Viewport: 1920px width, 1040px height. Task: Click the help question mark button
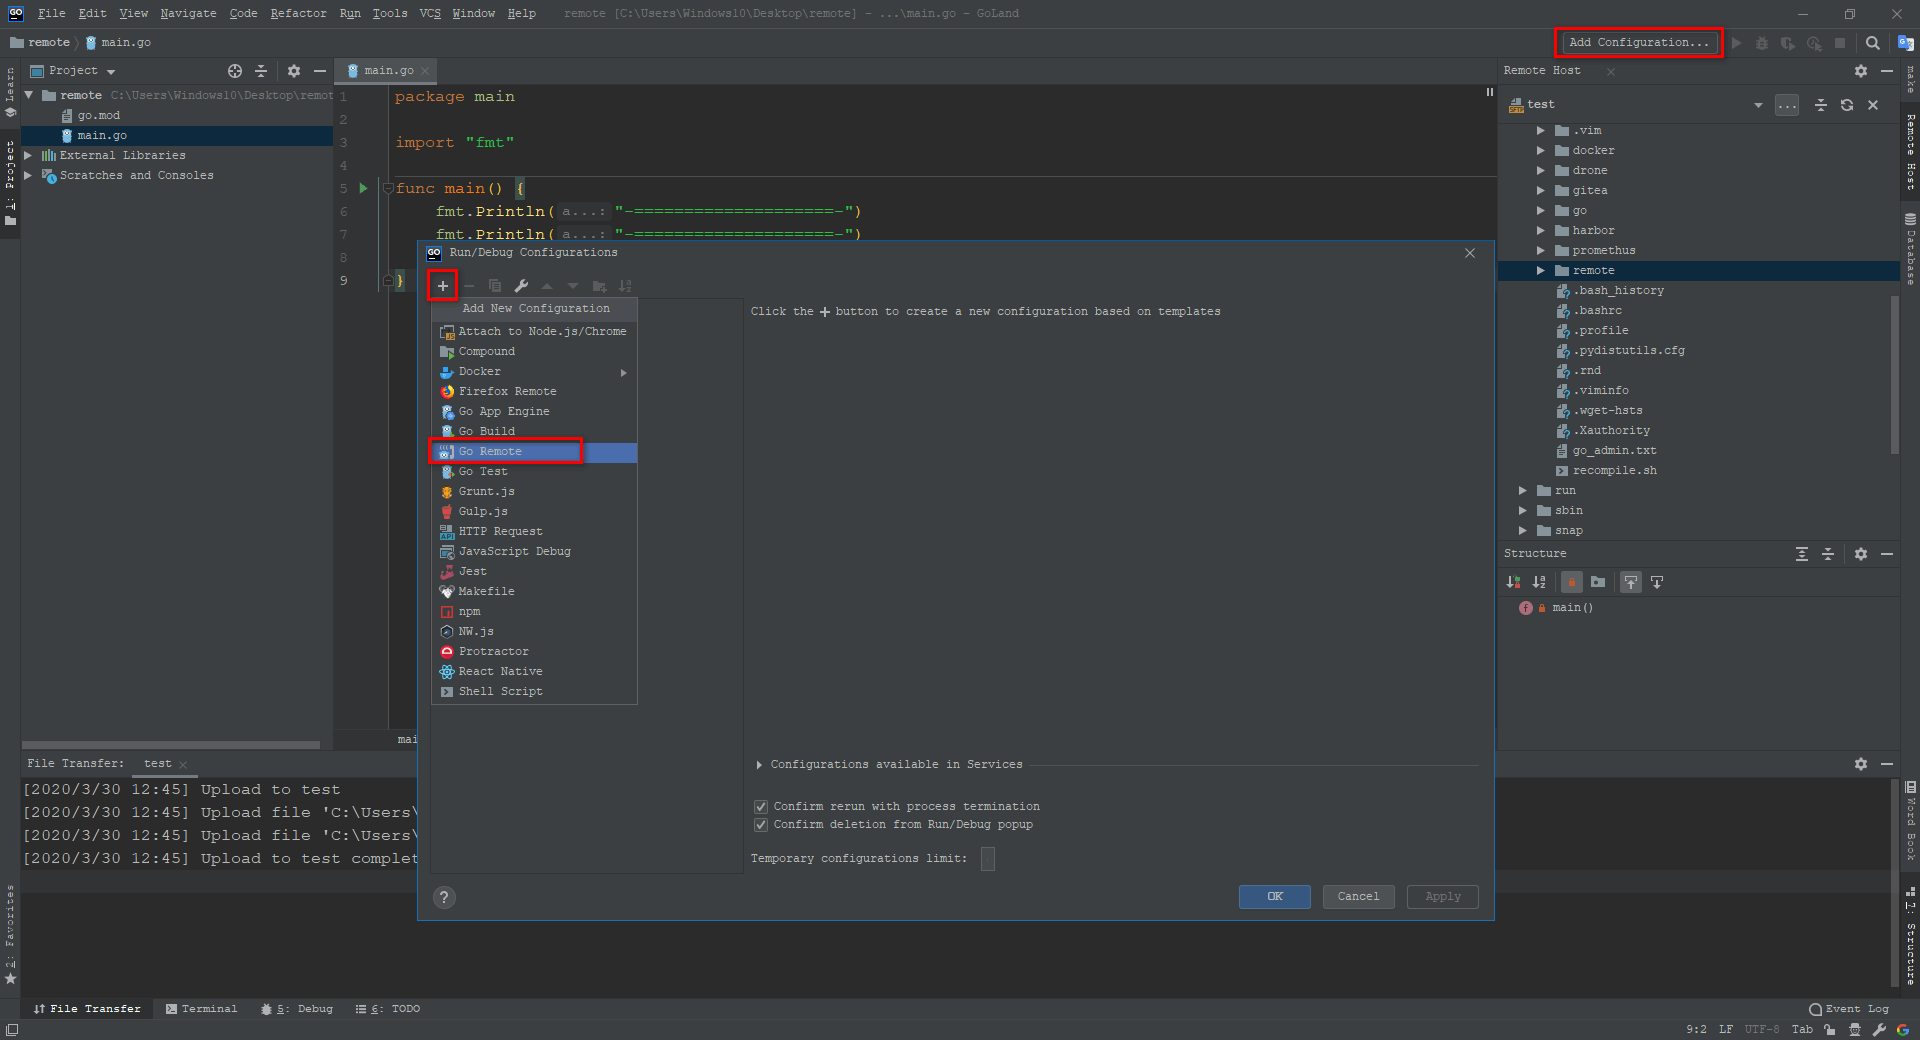pos(445,897)
